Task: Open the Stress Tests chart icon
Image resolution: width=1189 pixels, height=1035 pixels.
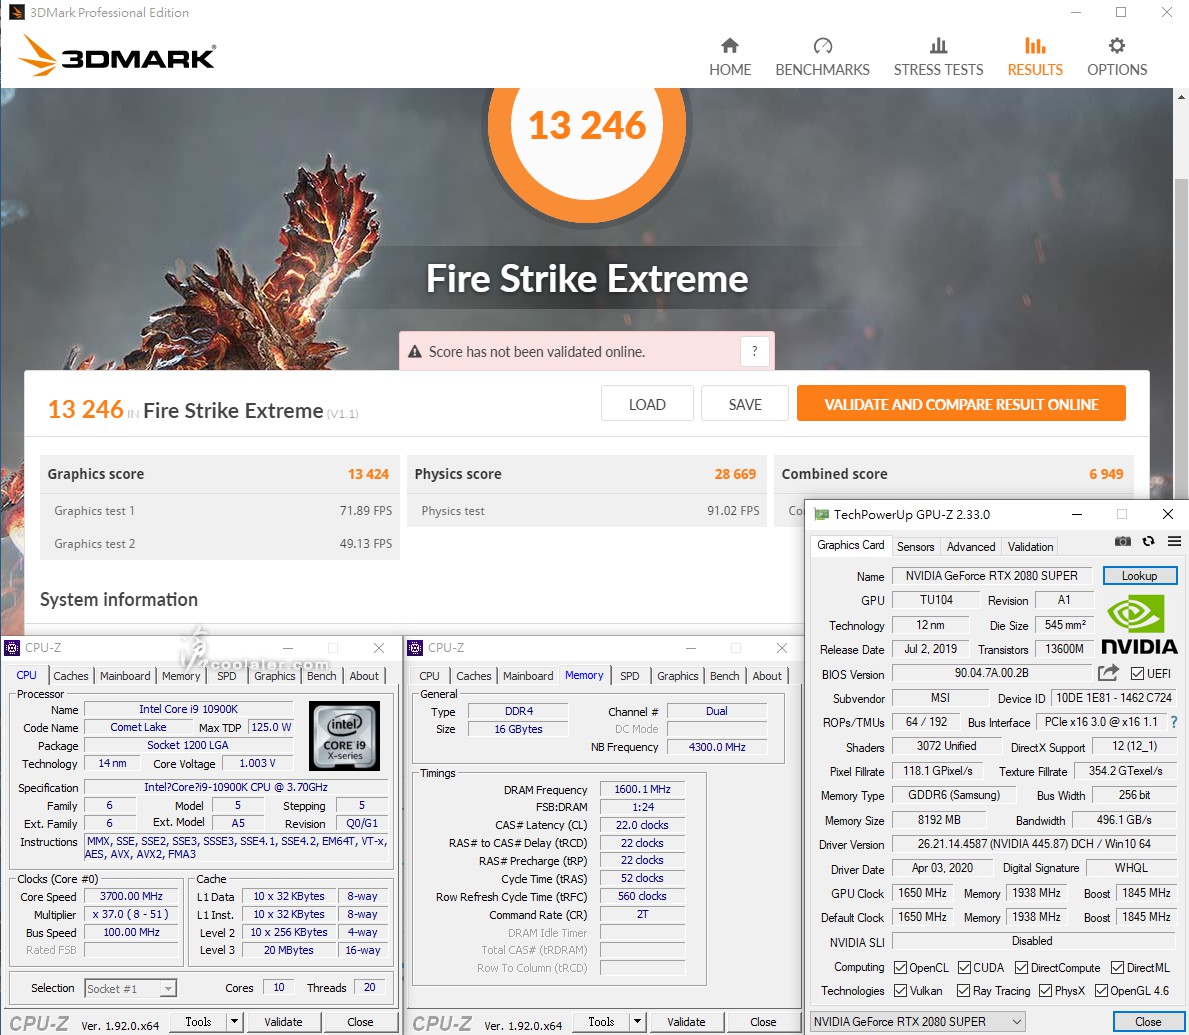Action: (x=938, y=45)
